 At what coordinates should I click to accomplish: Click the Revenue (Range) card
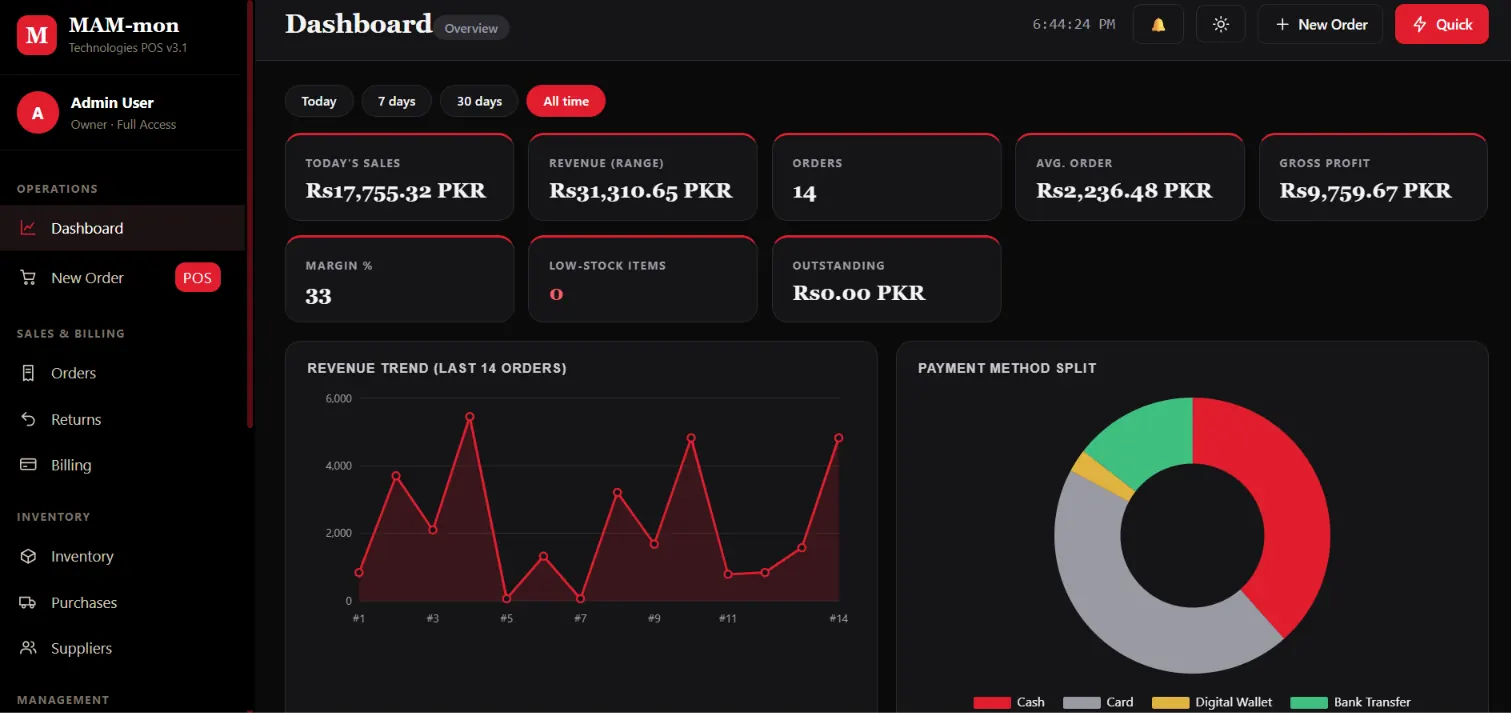(642, 177)
